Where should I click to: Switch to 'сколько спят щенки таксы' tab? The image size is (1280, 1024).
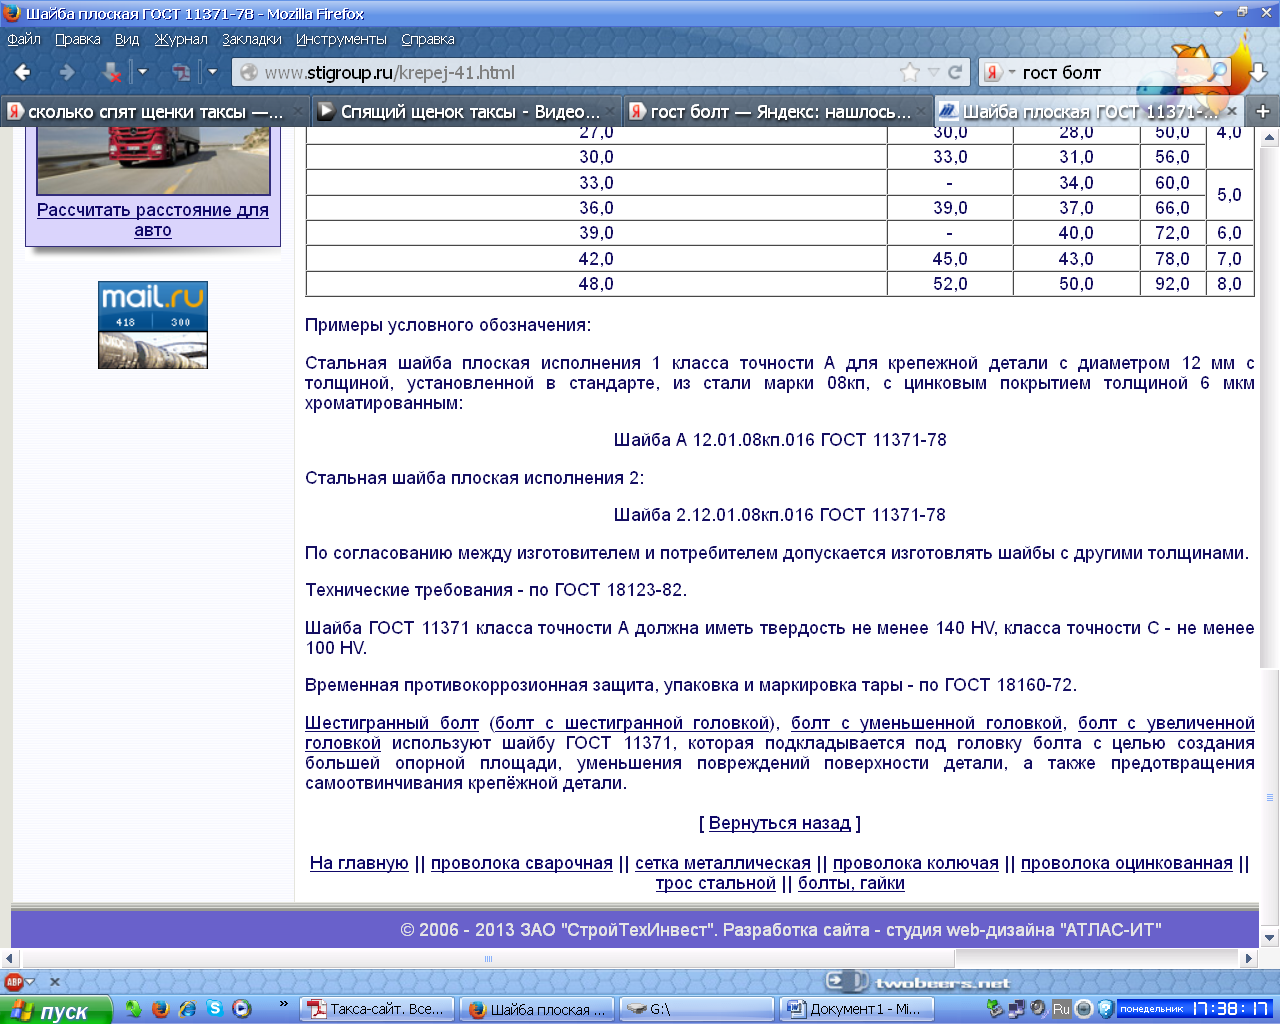[x=155, y=111]
